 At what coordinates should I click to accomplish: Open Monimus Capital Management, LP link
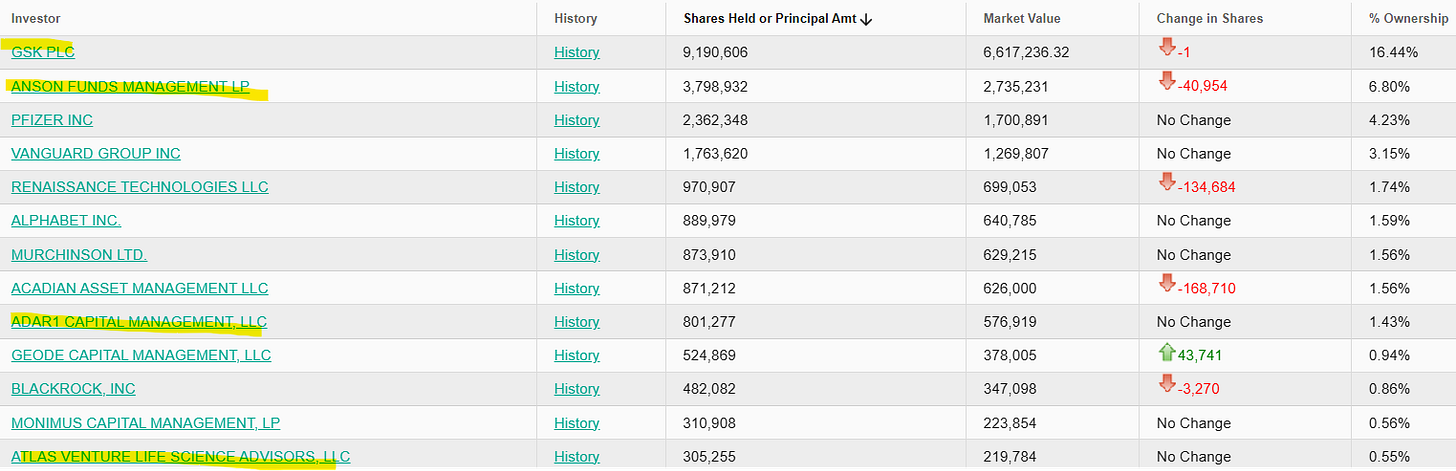click(x=146, y=422)
